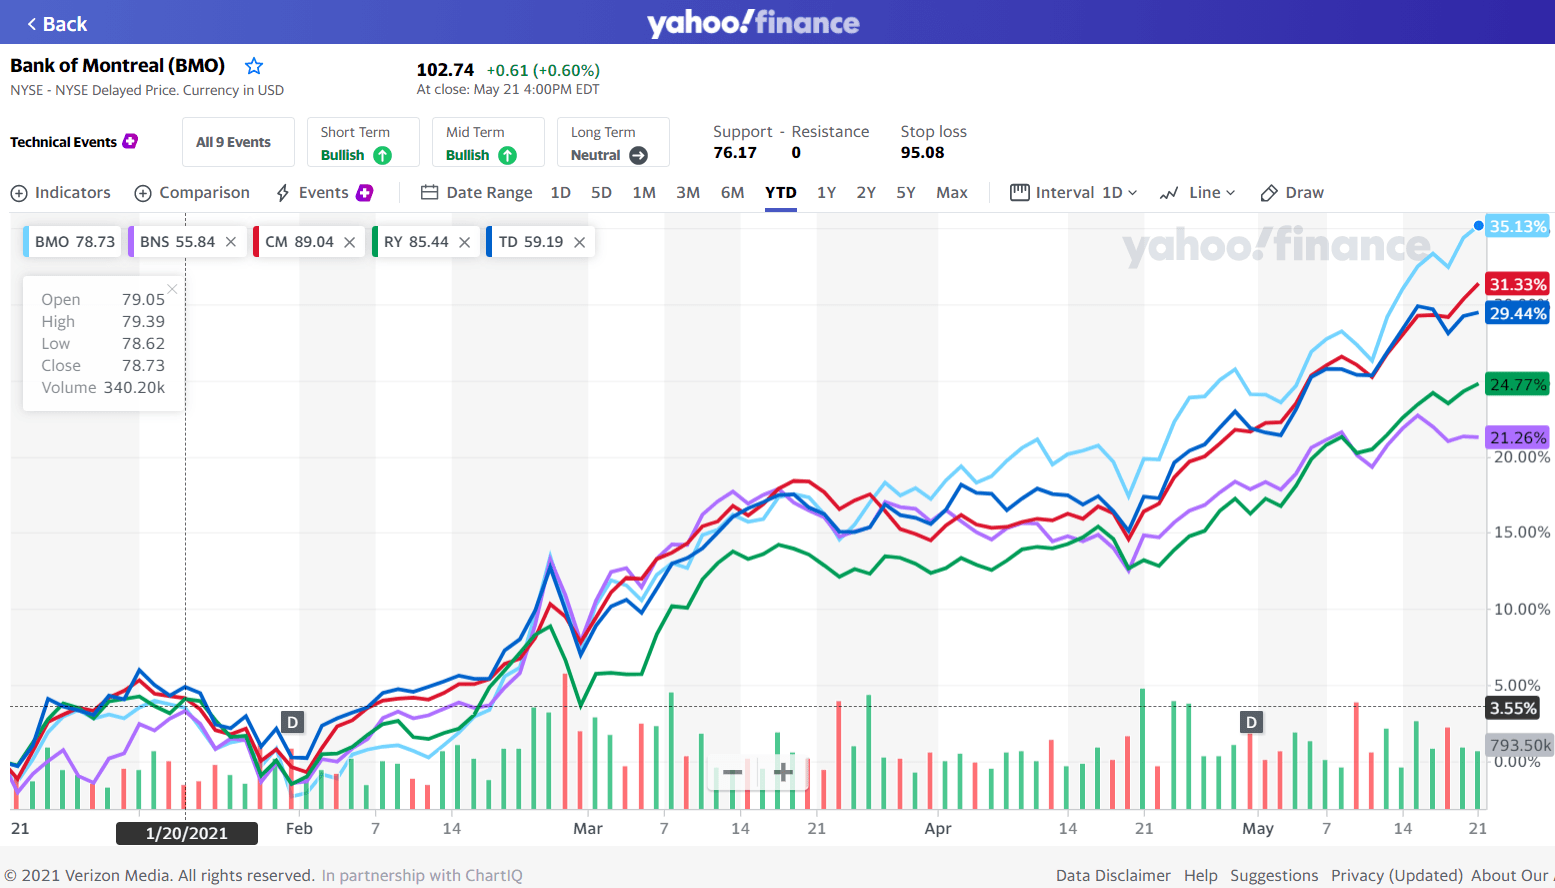
Task: Switch to the Max range
Action: 952,192
